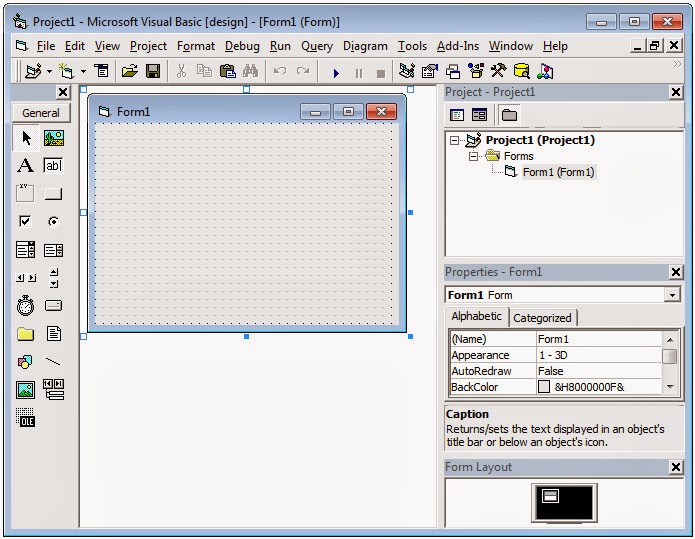Click the BackColor color swatch

point(544,387)
